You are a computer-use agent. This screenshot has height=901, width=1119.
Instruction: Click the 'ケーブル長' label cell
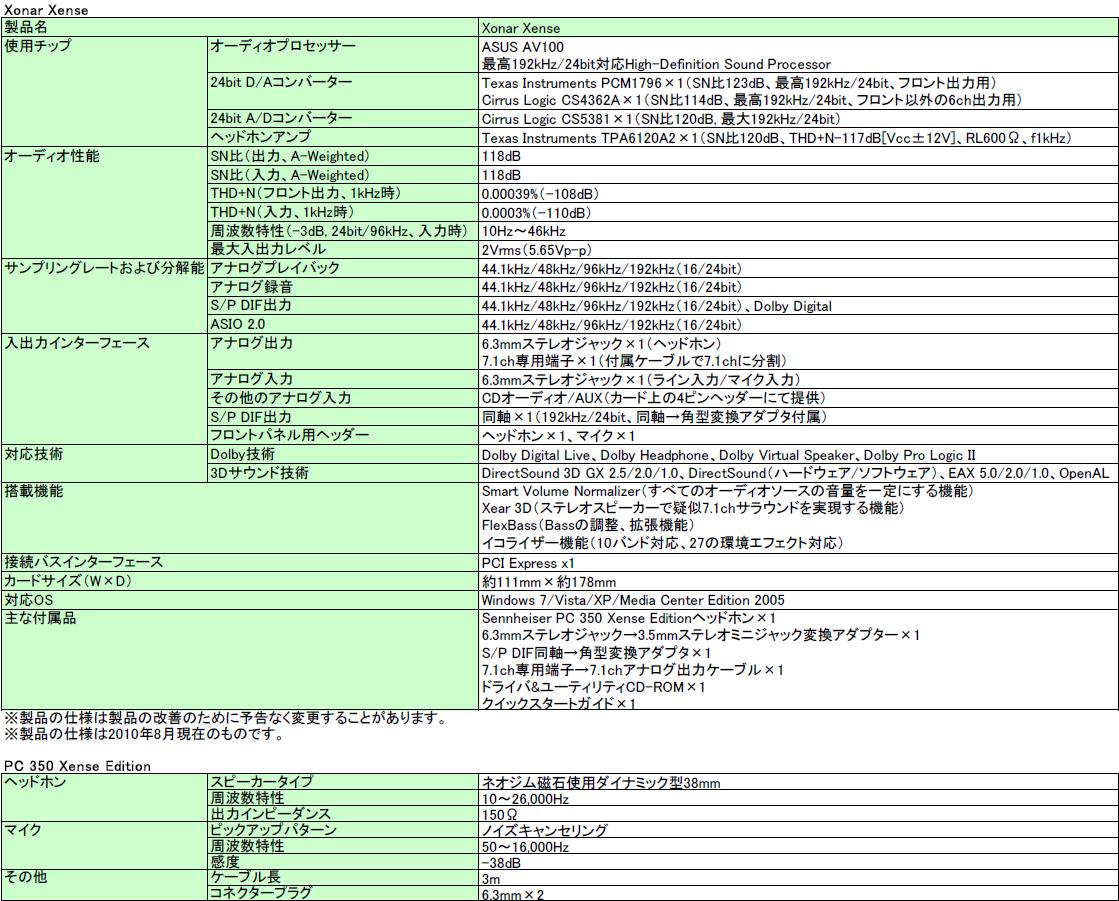(x=343, y=877)
